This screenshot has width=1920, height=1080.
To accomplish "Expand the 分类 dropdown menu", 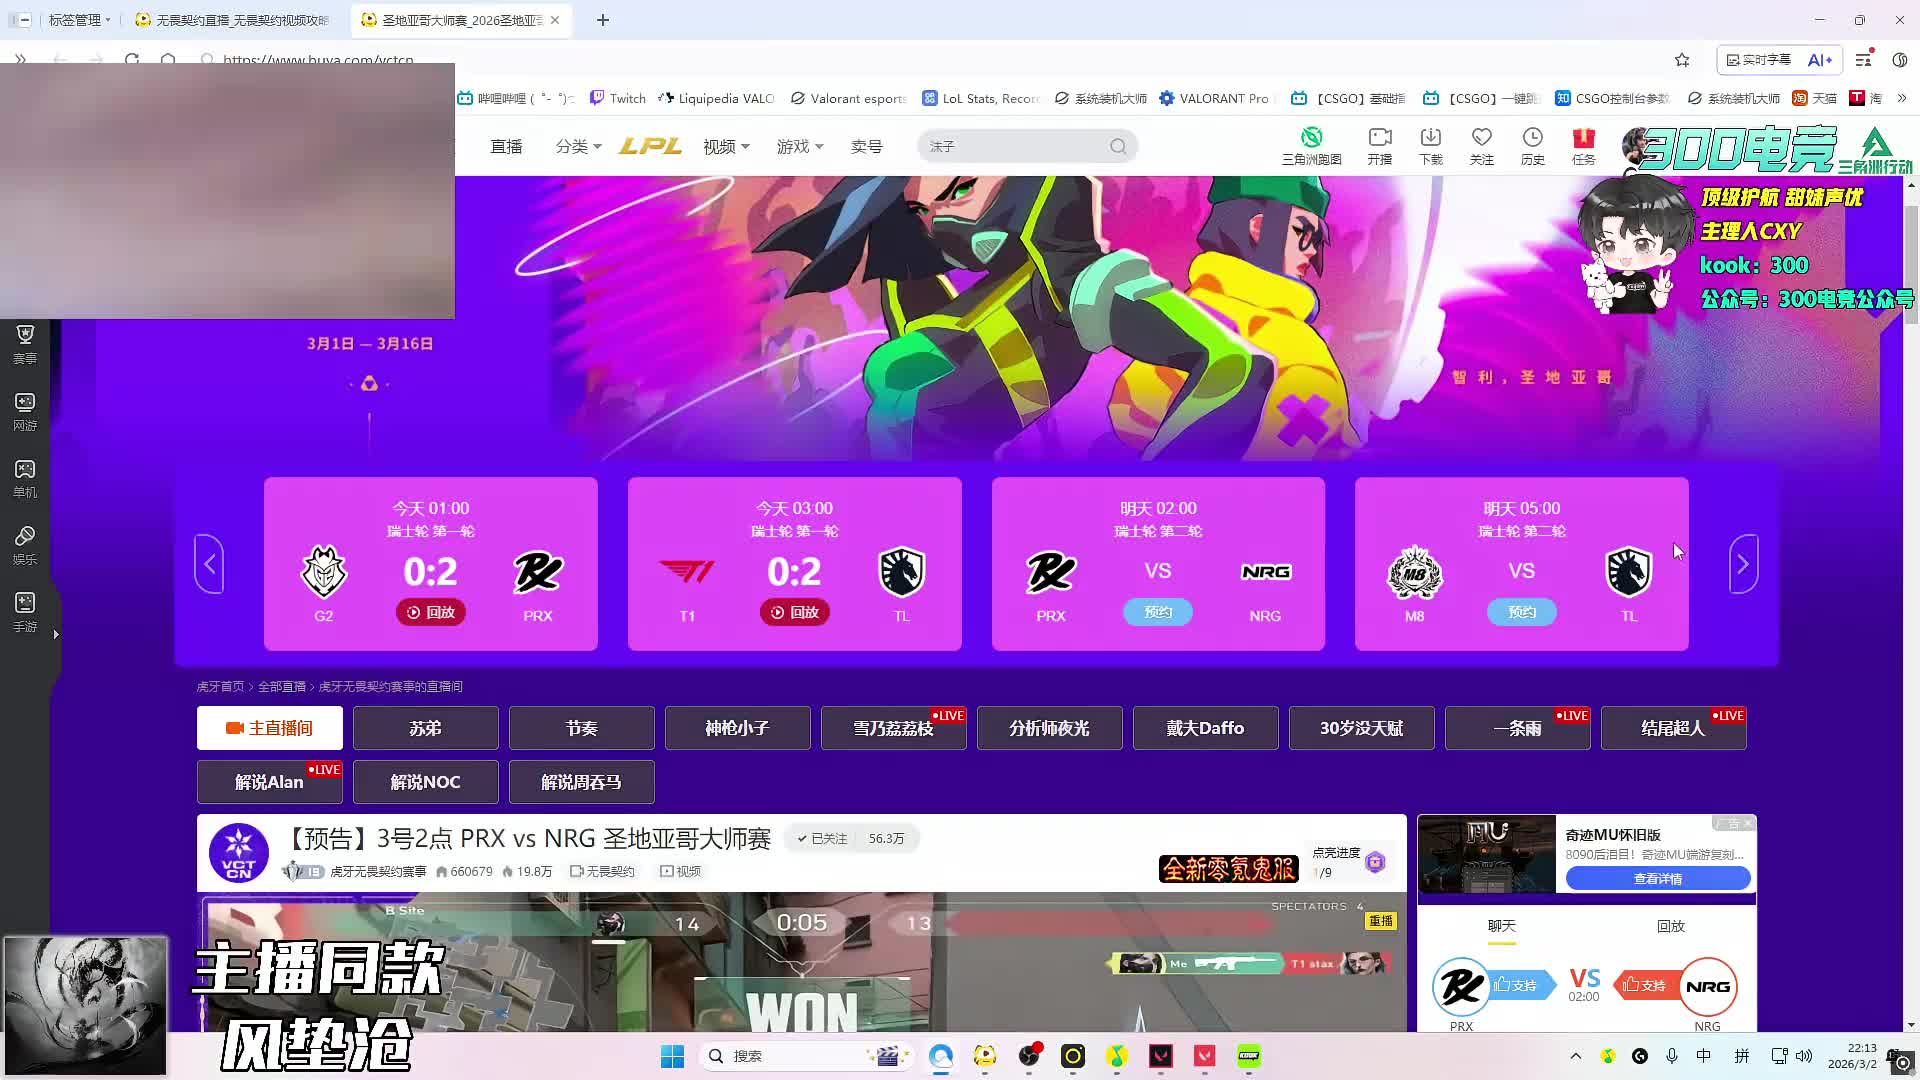I will [578, 147].
